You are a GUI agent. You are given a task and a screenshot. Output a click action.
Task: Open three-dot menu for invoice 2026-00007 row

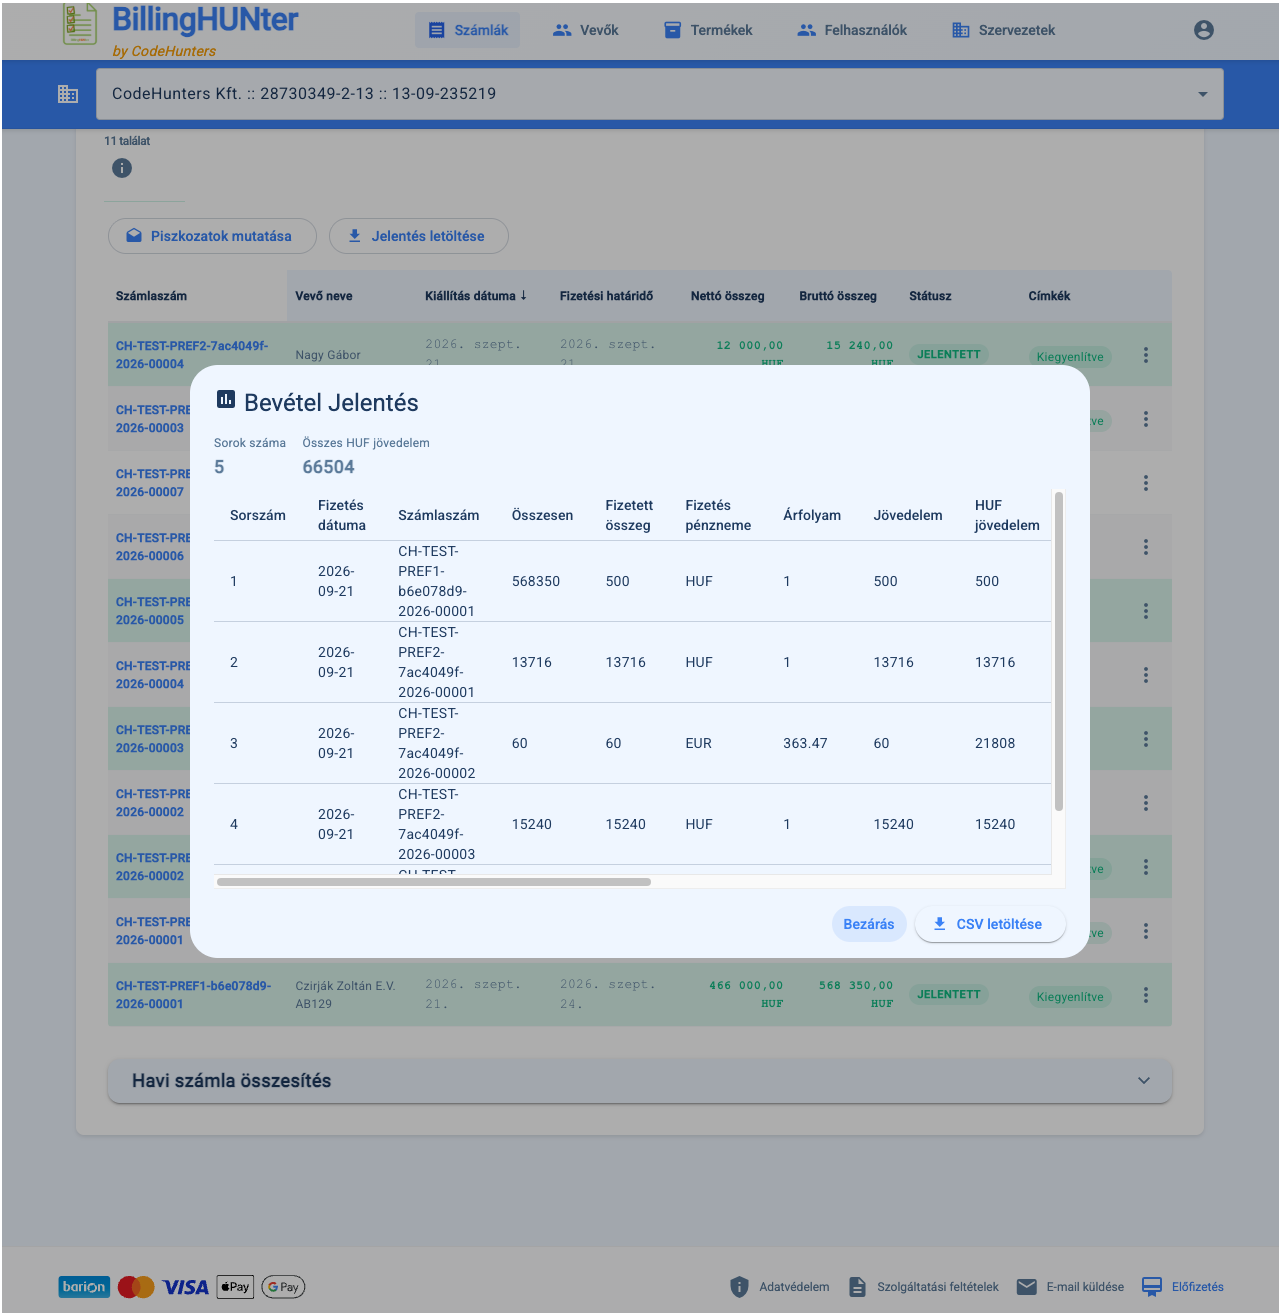[1146, 483]
